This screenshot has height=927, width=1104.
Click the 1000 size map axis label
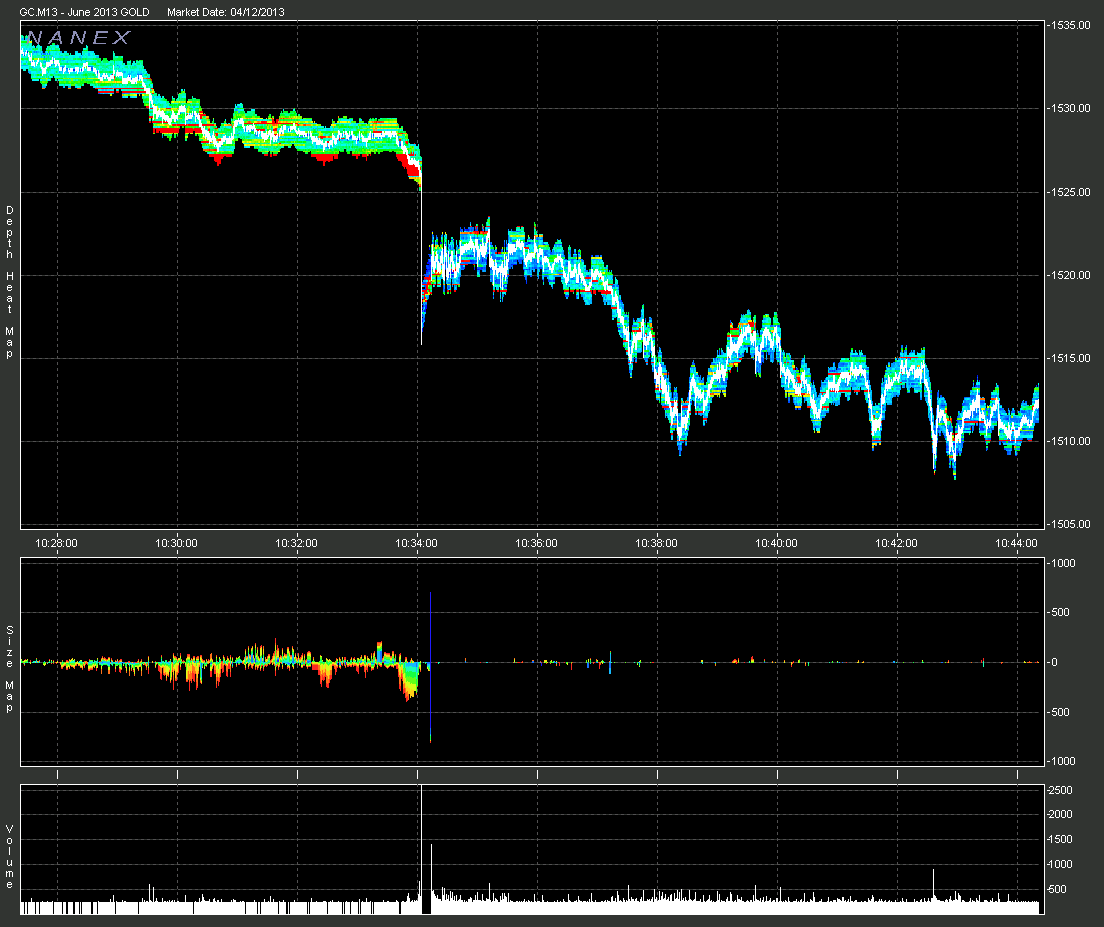tap(1062, 563)
